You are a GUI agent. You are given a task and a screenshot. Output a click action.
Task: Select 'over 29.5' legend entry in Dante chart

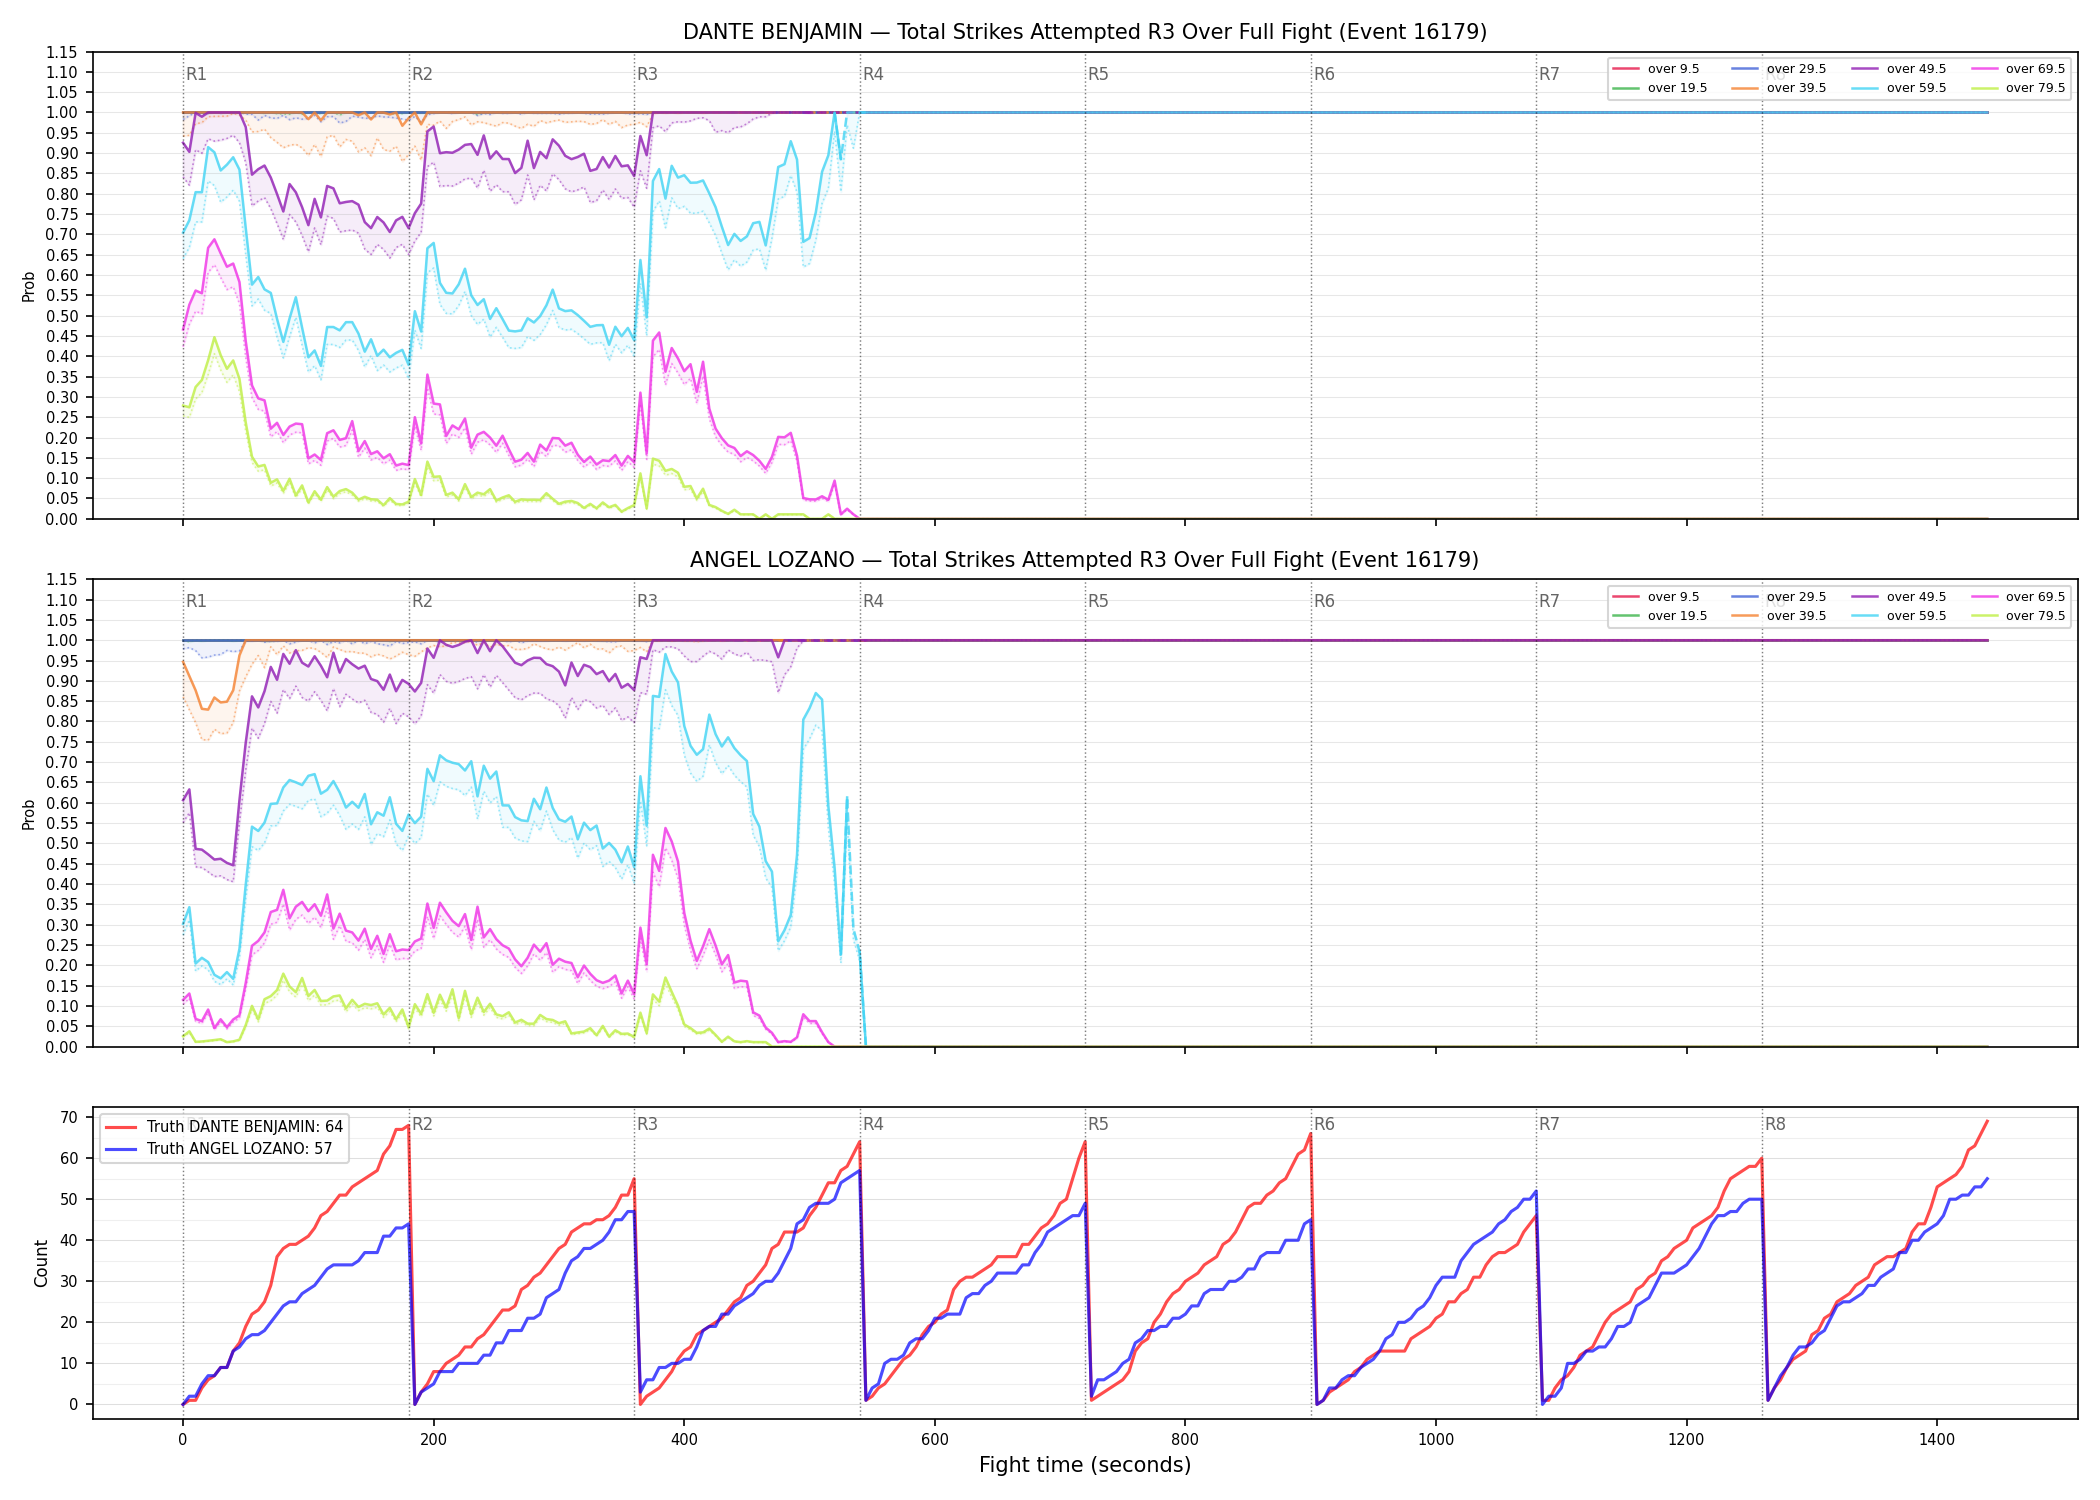(1779, 69)
